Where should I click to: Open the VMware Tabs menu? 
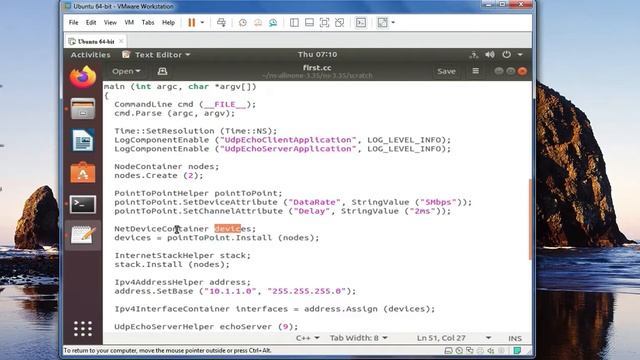click(x=148, y=22)
